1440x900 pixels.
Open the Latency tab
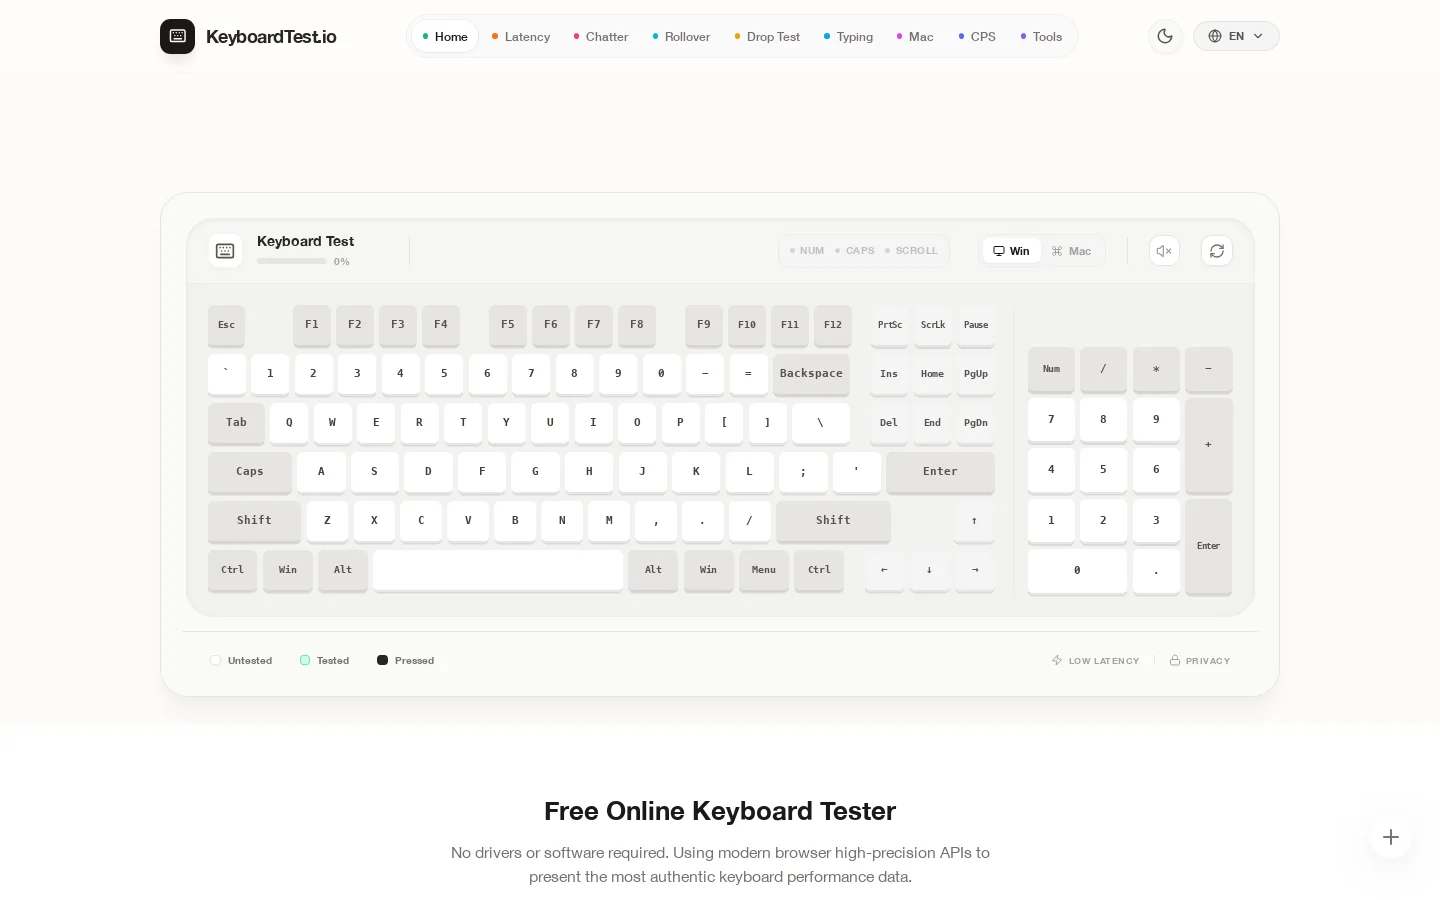[521, 37]
